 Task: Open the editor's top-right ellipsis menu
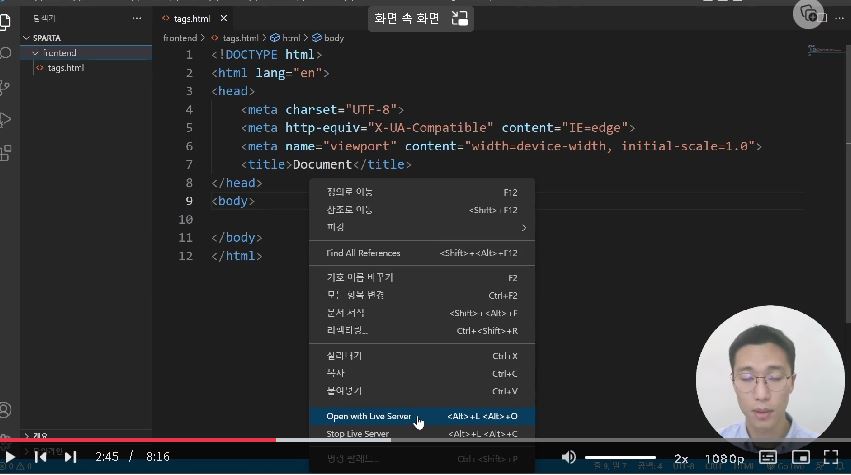click(x=840, y=18)
